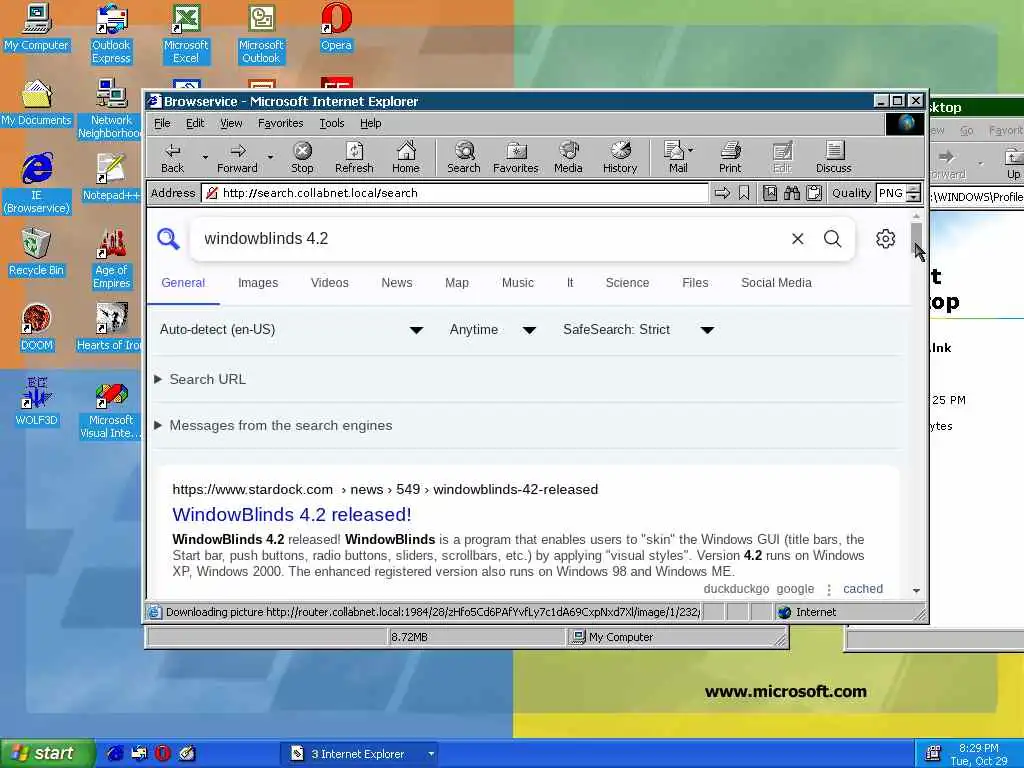Image resolution: width=1024 pixels, height=768 pixels.
Task: Switch to the Social Media tab
Action: point(776,283)
